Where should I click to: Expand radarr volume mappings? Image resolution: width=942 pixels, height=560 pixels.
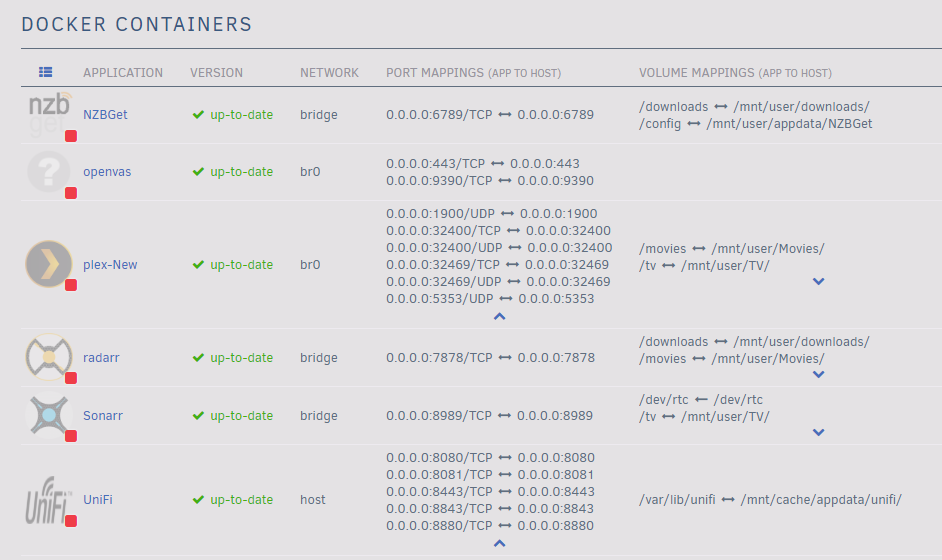(818, 374)
